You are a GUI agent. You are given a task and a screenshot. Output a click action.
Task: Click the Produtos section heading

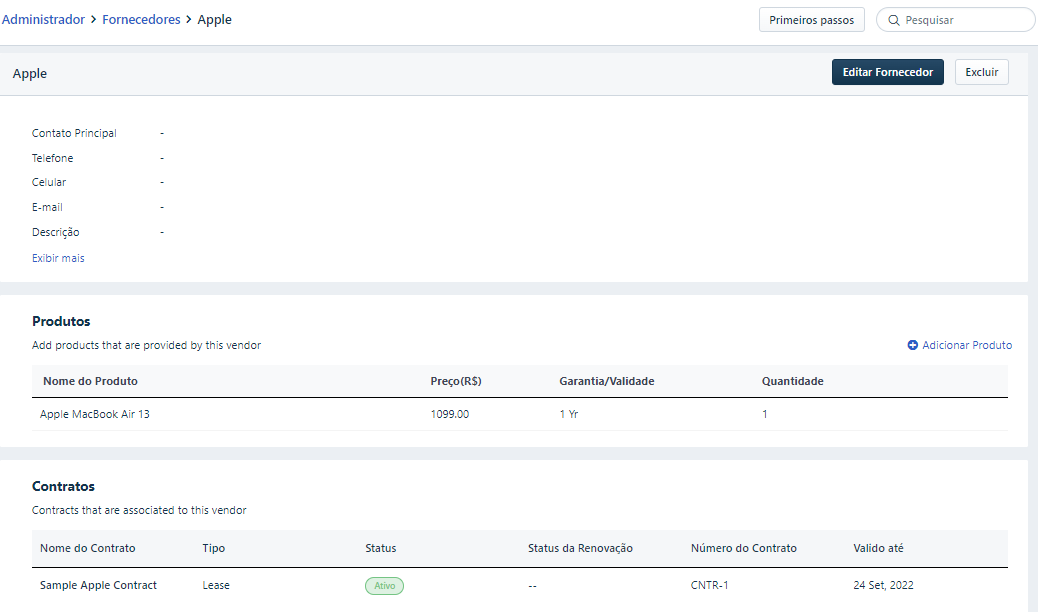61,321
